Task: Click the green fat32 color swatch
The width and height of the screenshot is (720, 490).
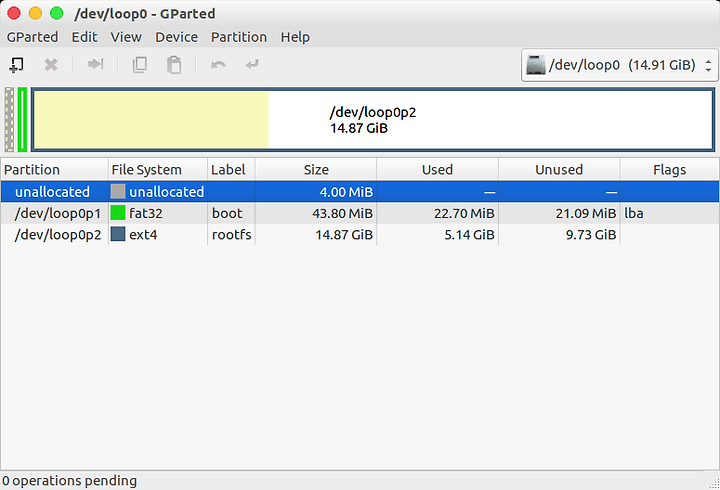Action: click(x=118, y=213)
